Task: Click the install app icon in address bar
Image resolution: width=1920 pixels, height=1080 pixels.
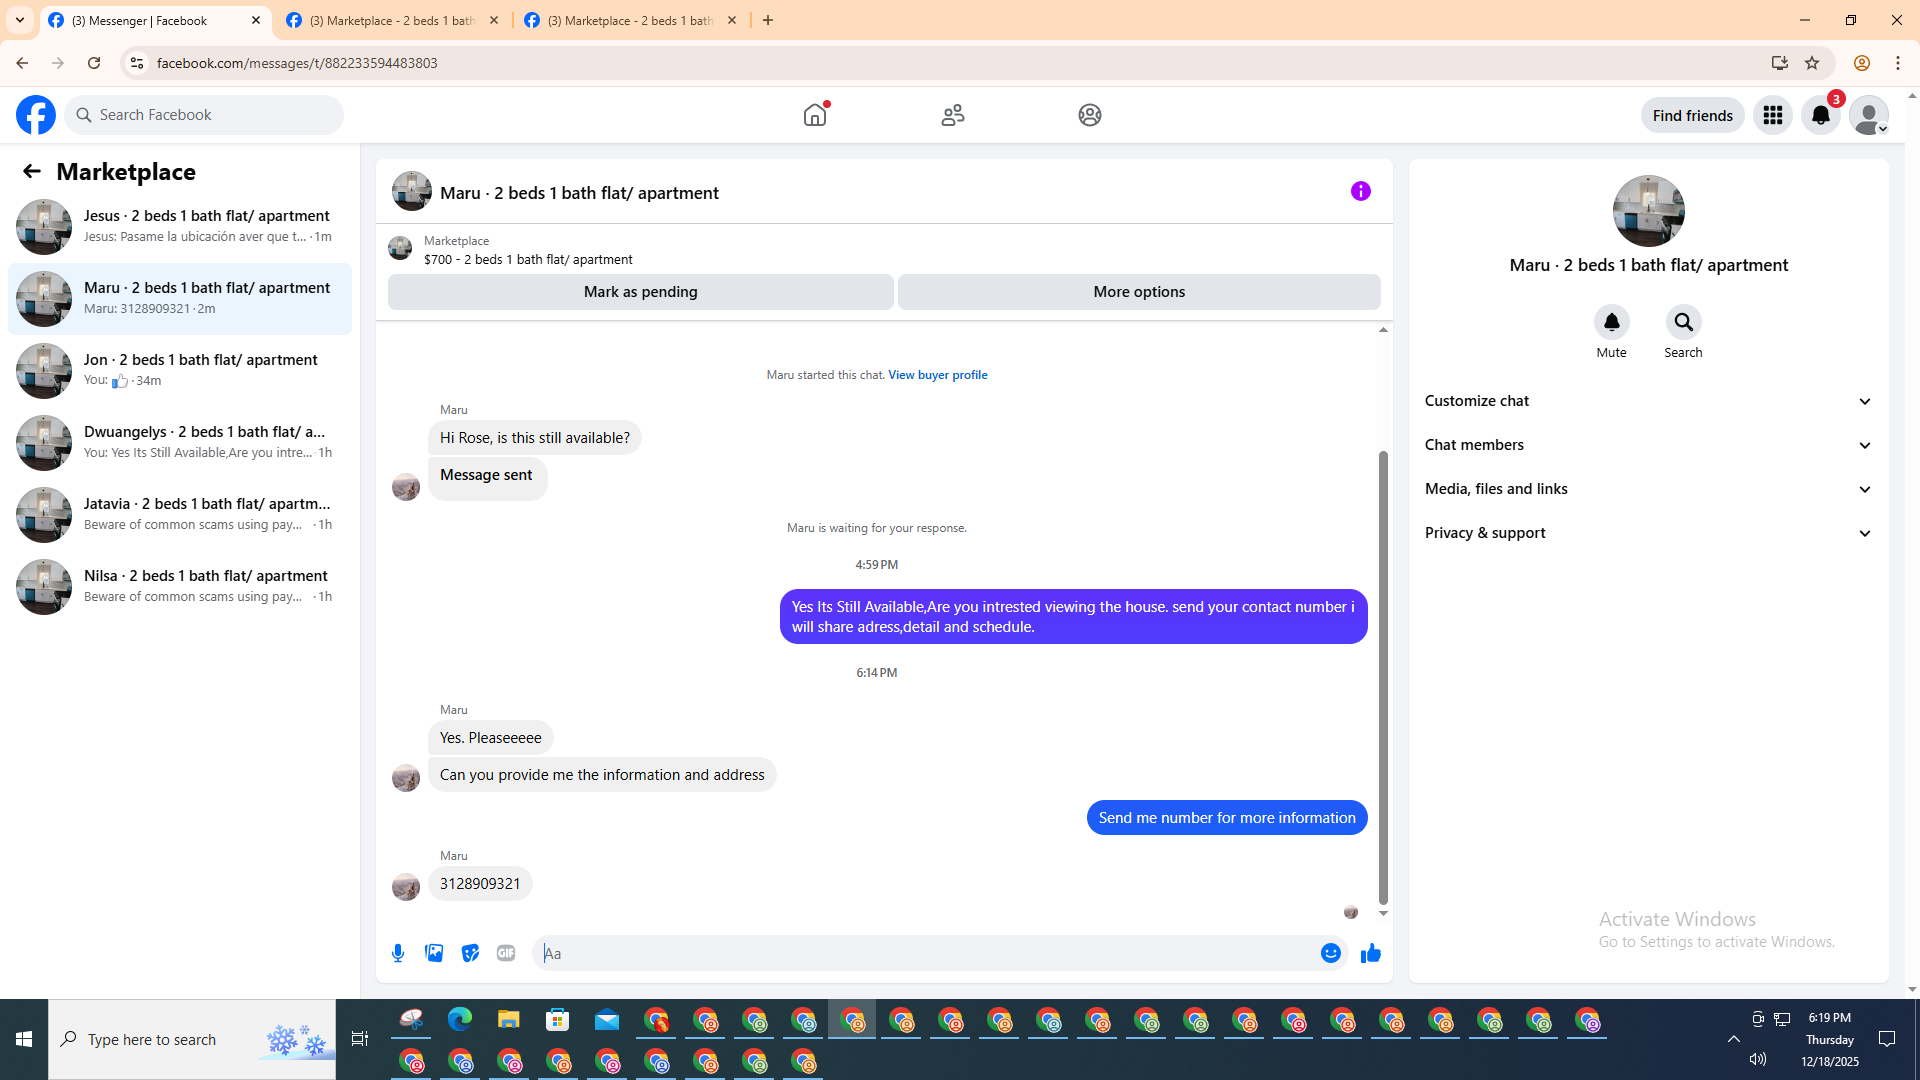Action: pos(1780,63)
